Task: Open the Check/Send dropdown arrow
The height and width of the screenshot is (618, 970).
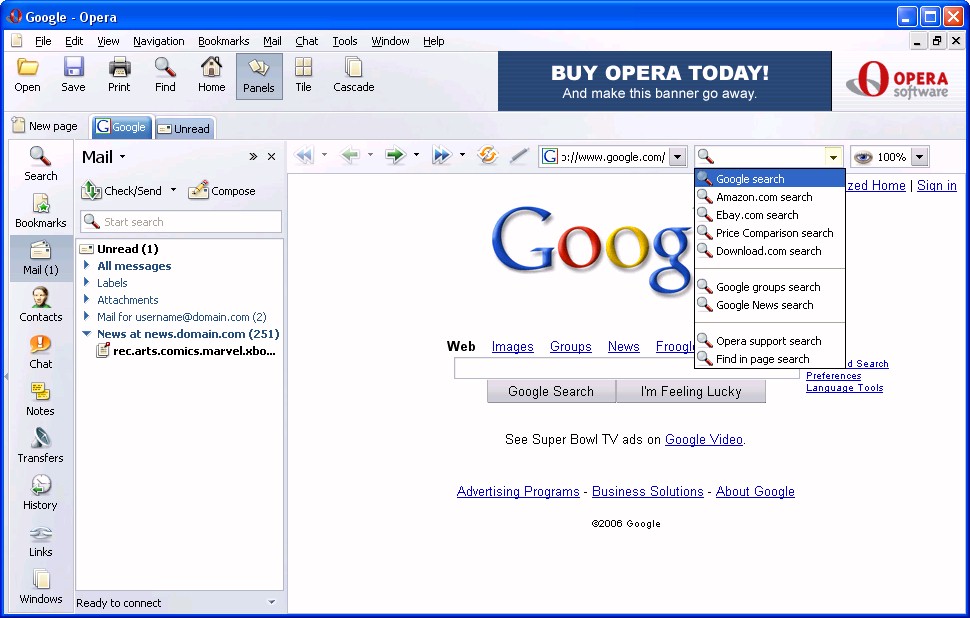Action: (173, 190)
